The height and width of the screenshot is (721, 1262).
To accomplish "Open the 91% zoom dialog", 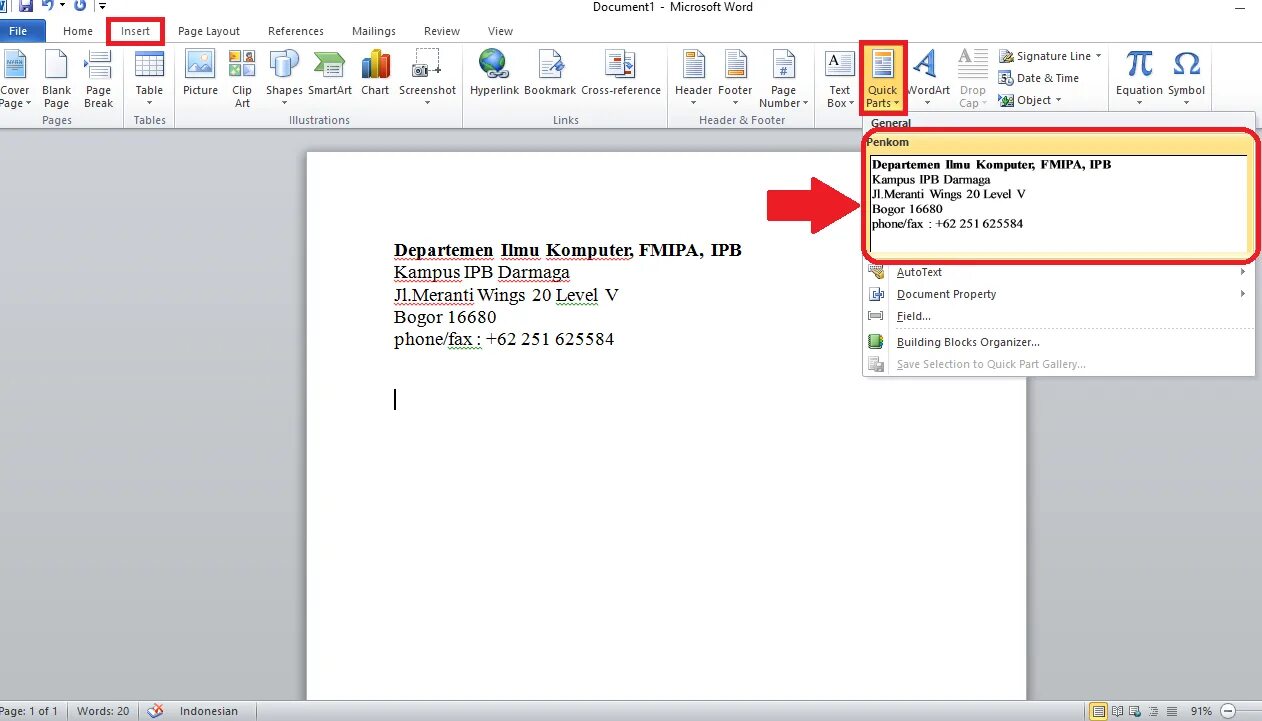I will [x=1201, y=711].
